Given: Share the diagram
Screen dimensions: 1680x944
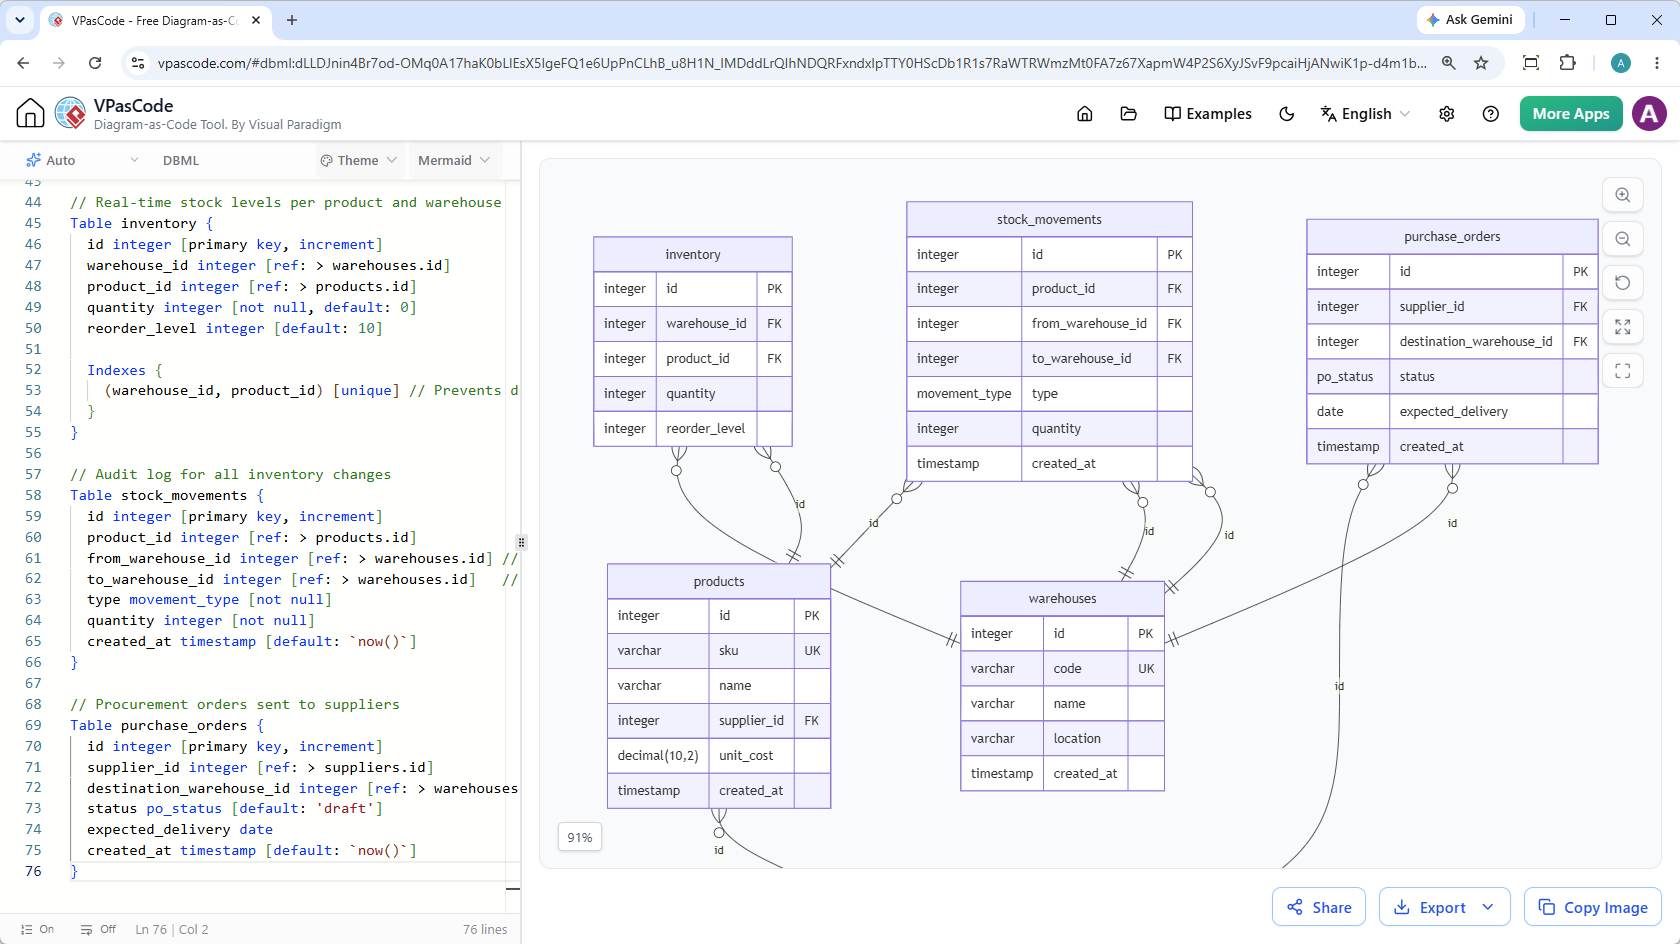Looking at the screenshot, I should [1319, 907].
